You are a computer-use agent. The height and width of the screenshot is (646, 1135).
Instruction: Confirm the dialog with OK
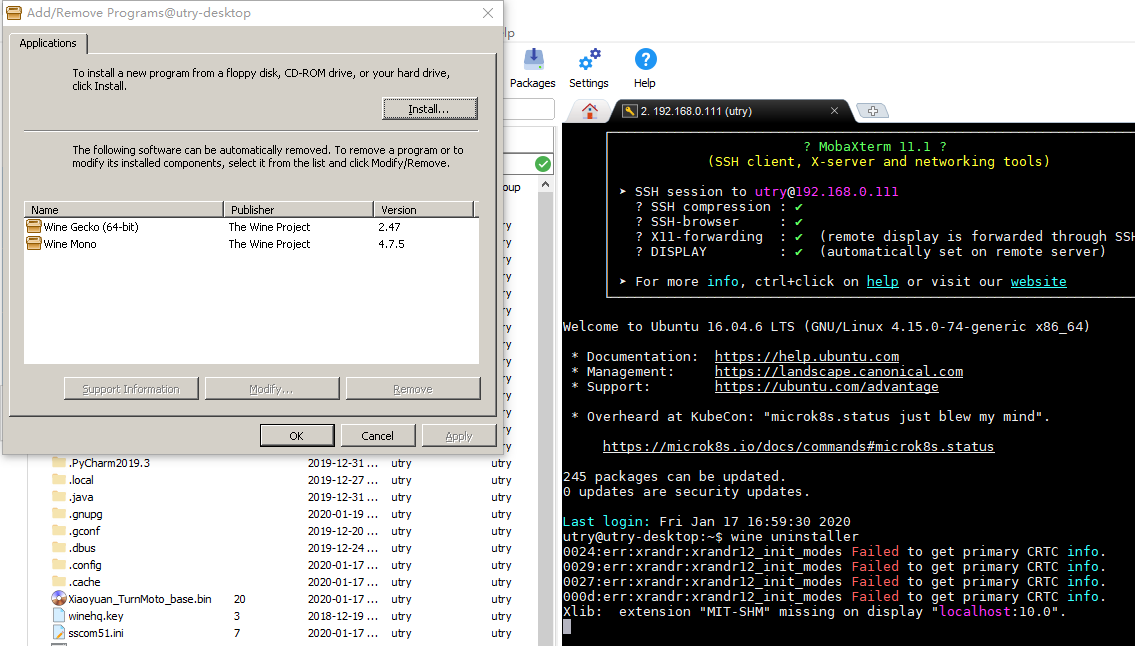point(297,436)
